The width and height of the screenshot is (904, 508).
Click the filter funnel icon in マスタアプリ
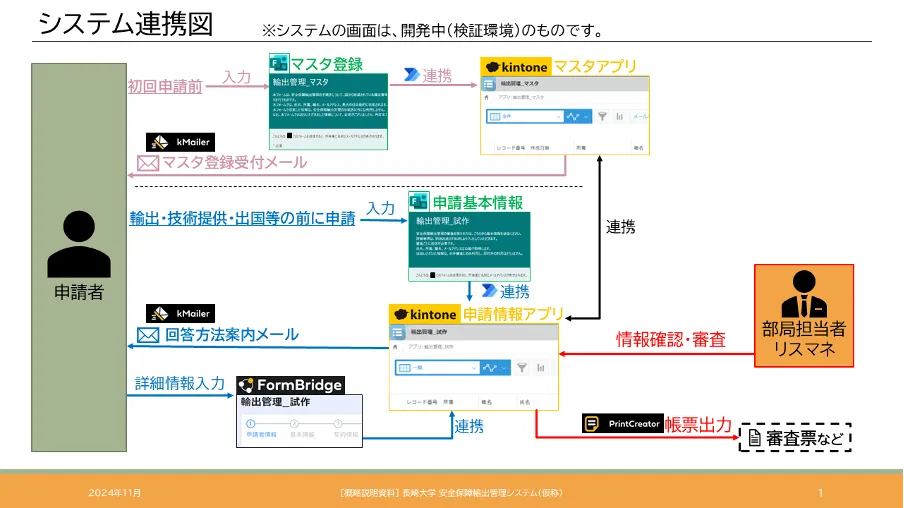pos(602,116)
